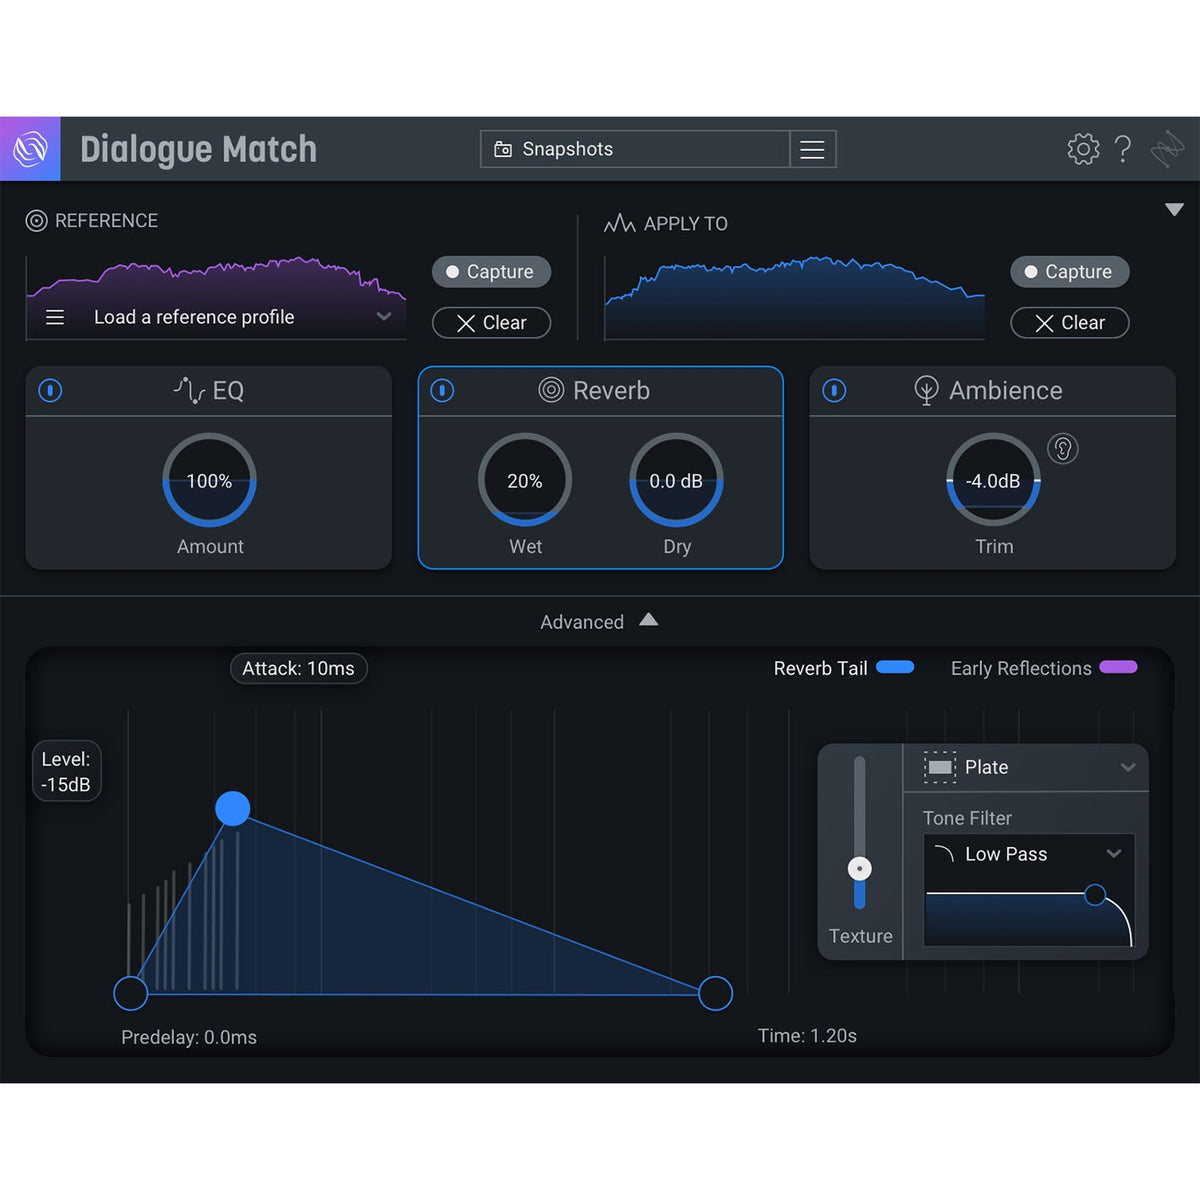Click Clear in the Apply To section
1200x1200 pixels.
coord(1070,323)
